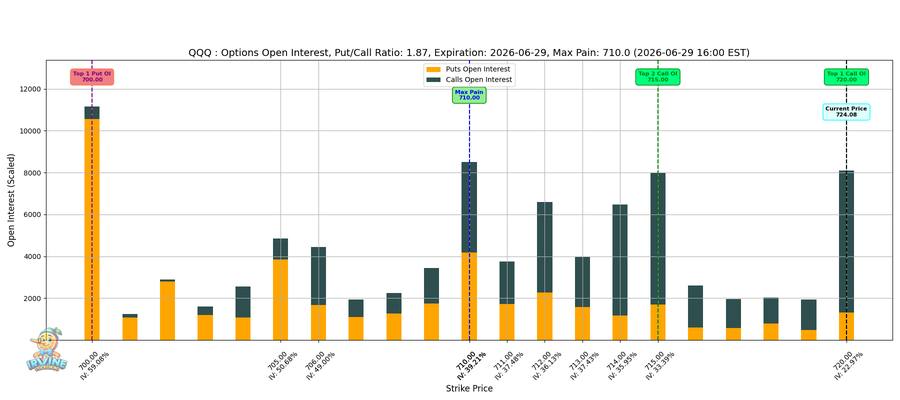This screenshot has width=900, height=400.
Task: Click the red 'Top 1 Put OI 700.00' annotation box
Action: coord(92,77)
